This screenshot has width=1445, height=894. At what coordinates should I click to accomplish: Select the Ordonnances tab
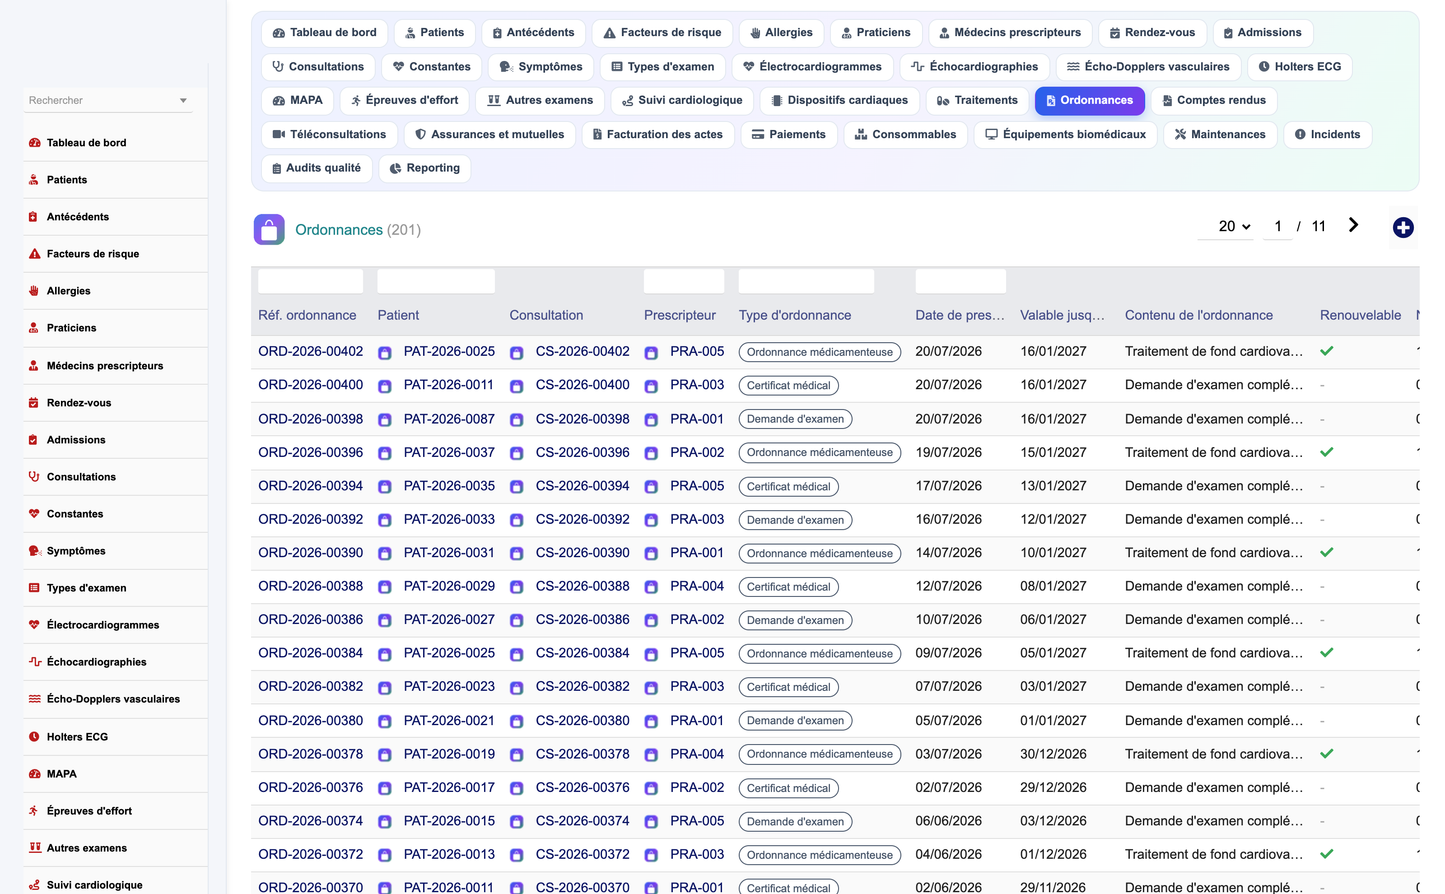coord(1089,101)
